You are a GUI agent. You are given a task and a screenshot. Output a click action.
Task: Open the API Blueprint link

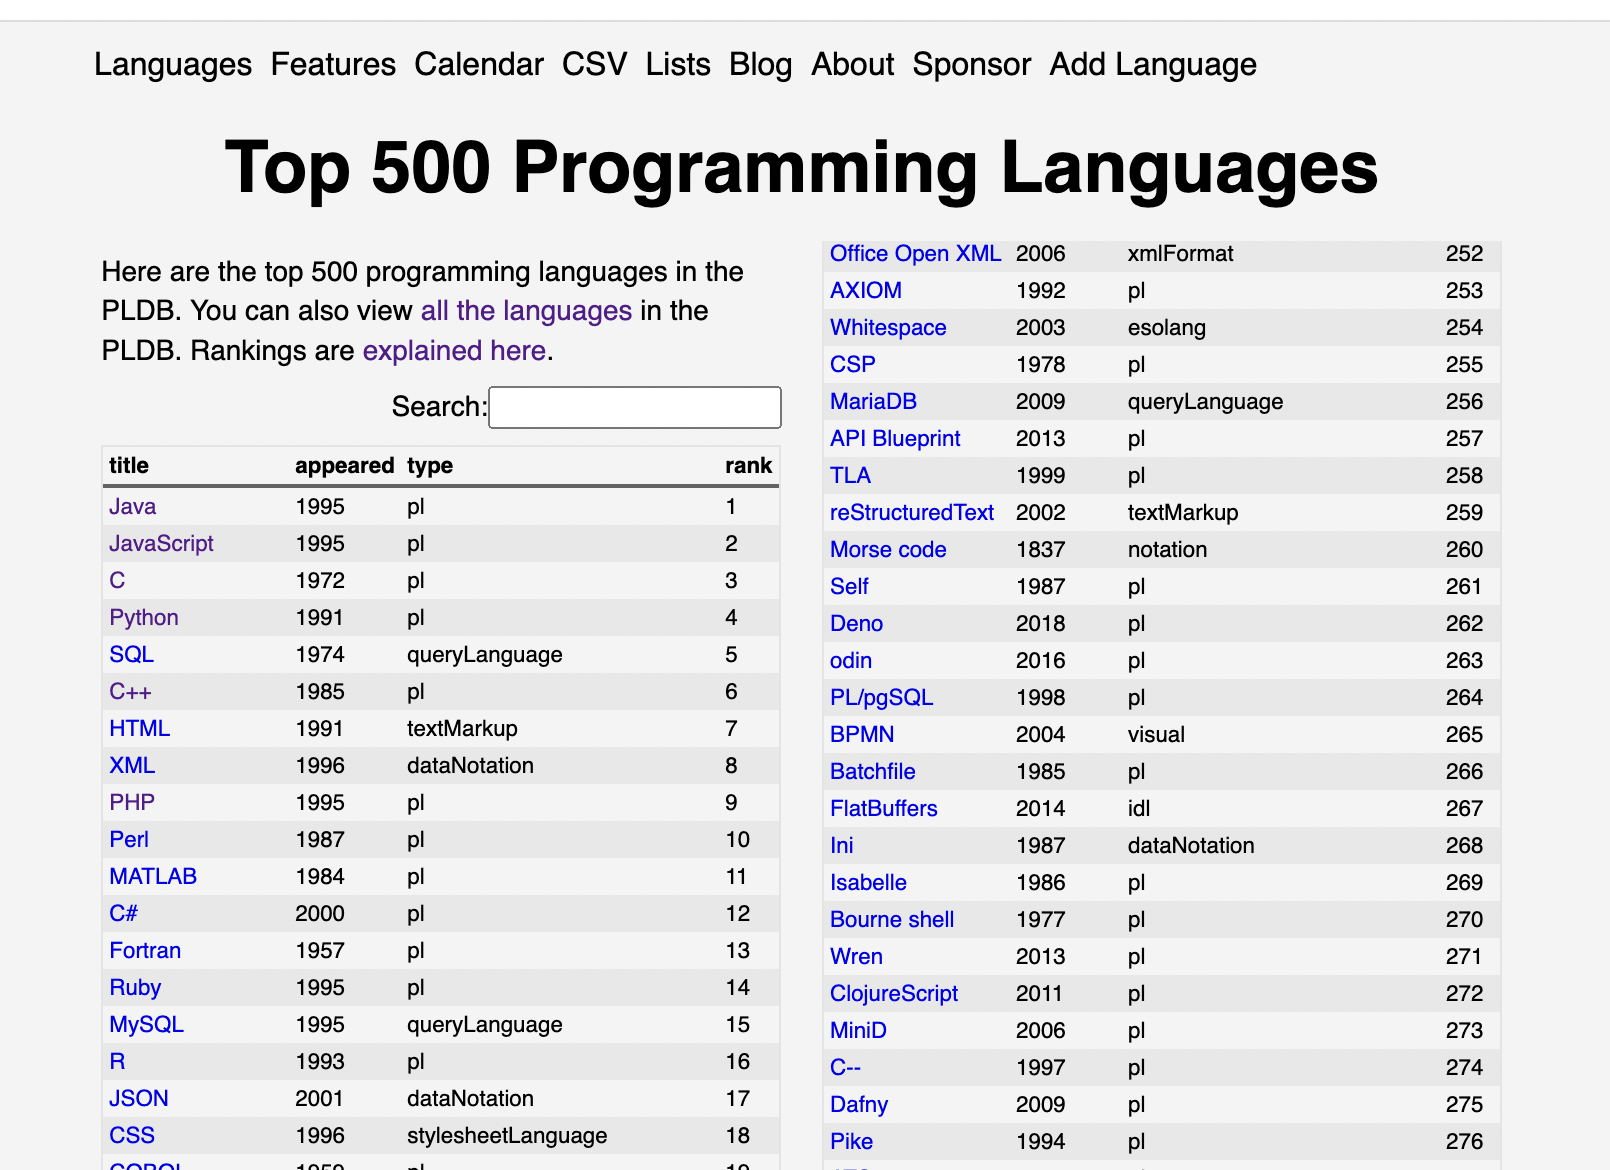[x=895, y=439]
